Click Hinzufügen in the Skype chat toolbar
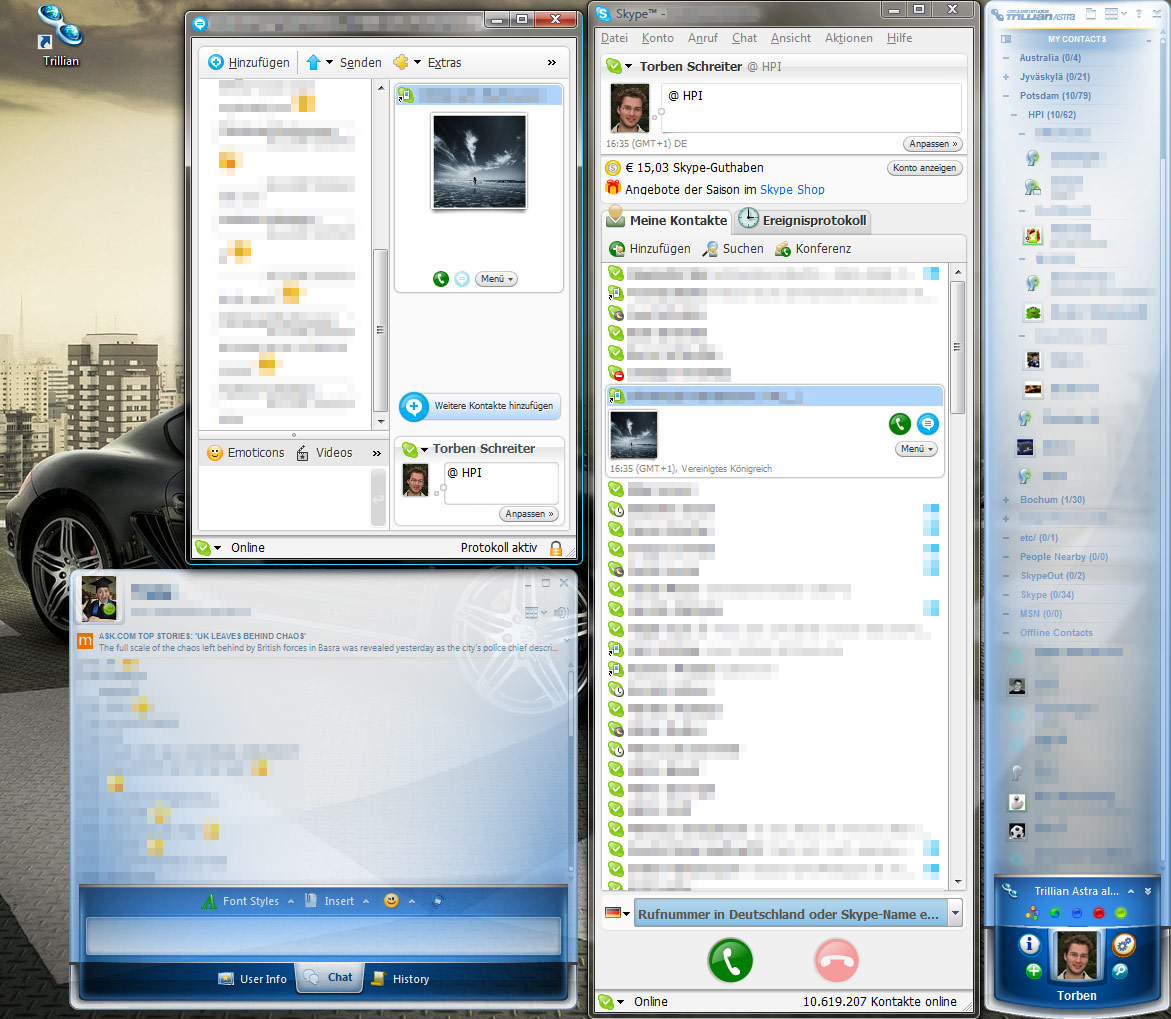Viewport: 1171px width, 1019px height. (249, 63)
